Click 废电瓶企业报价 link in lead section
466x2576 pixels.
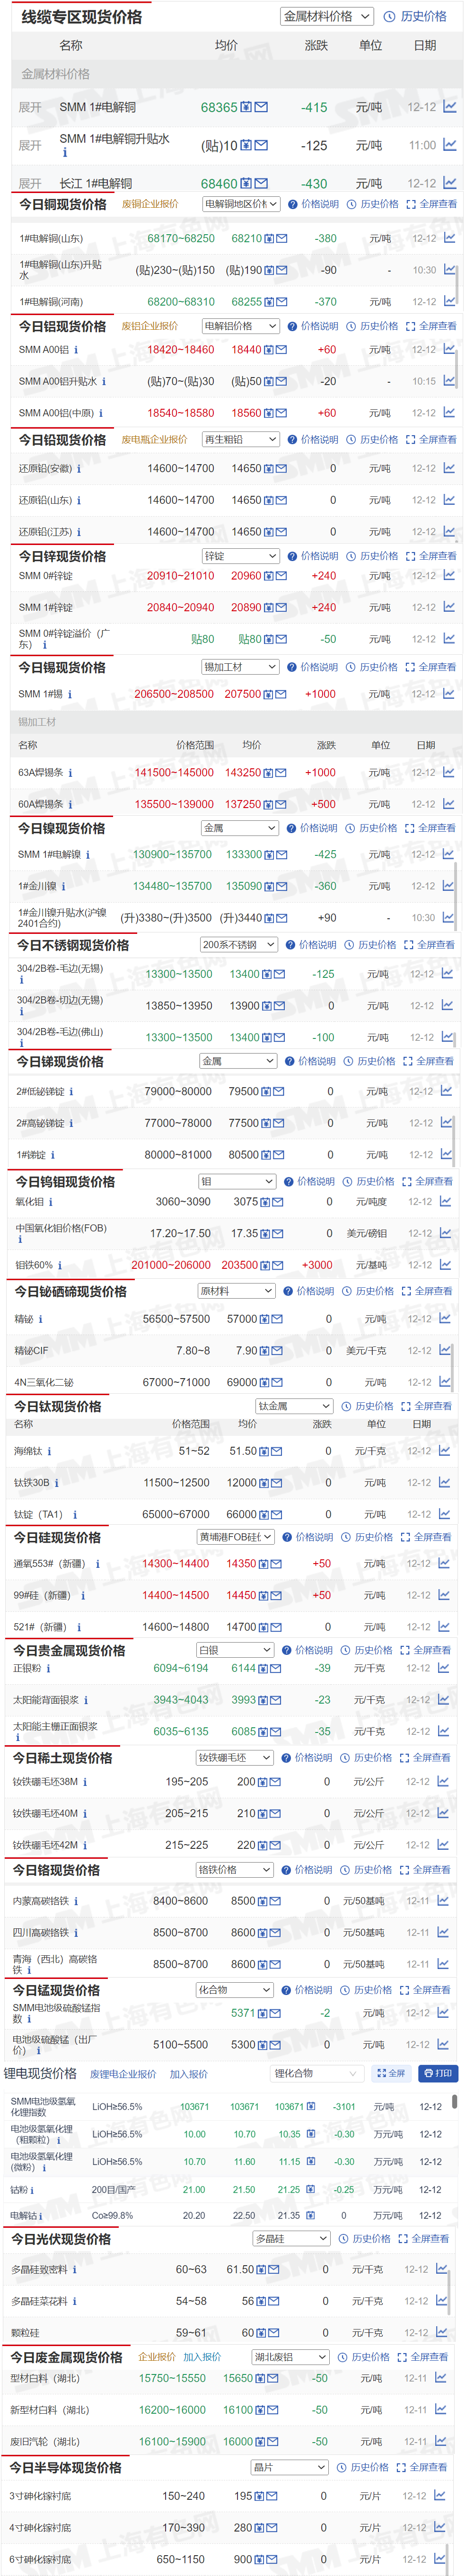pyautogui.click(x=155, y=440)
